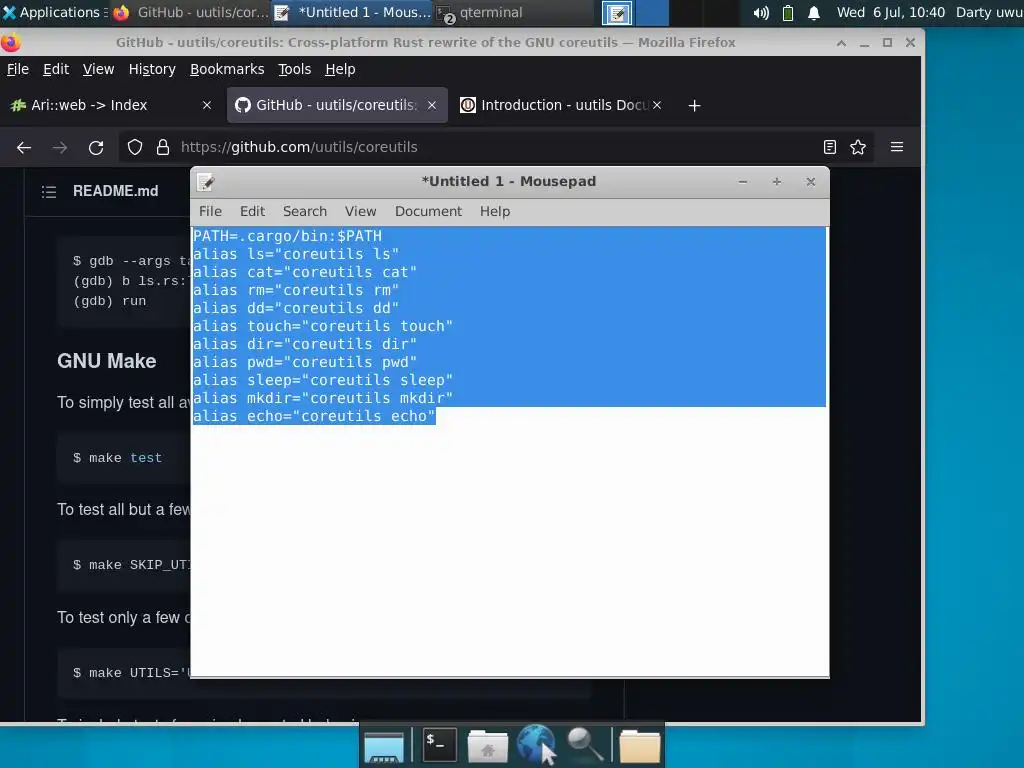Open the Applications menu
1024x768 pixels.
point(55,12)
